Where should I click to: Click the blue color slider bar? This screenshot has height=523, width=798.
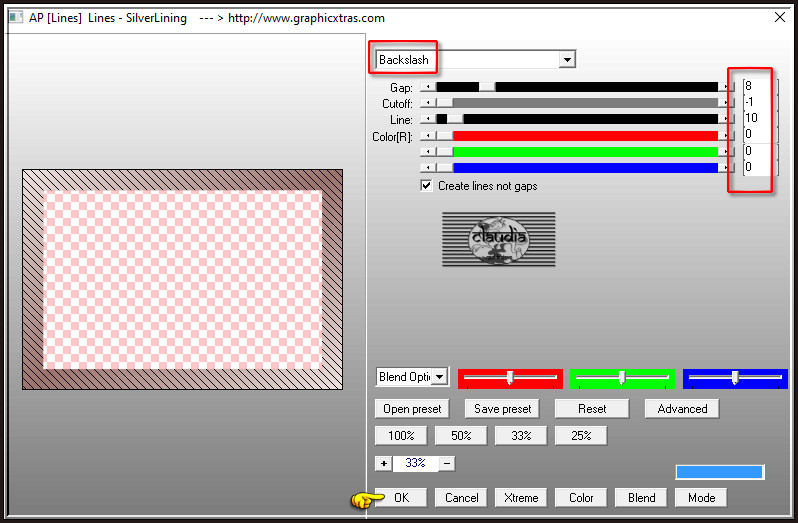coord(585,167)
